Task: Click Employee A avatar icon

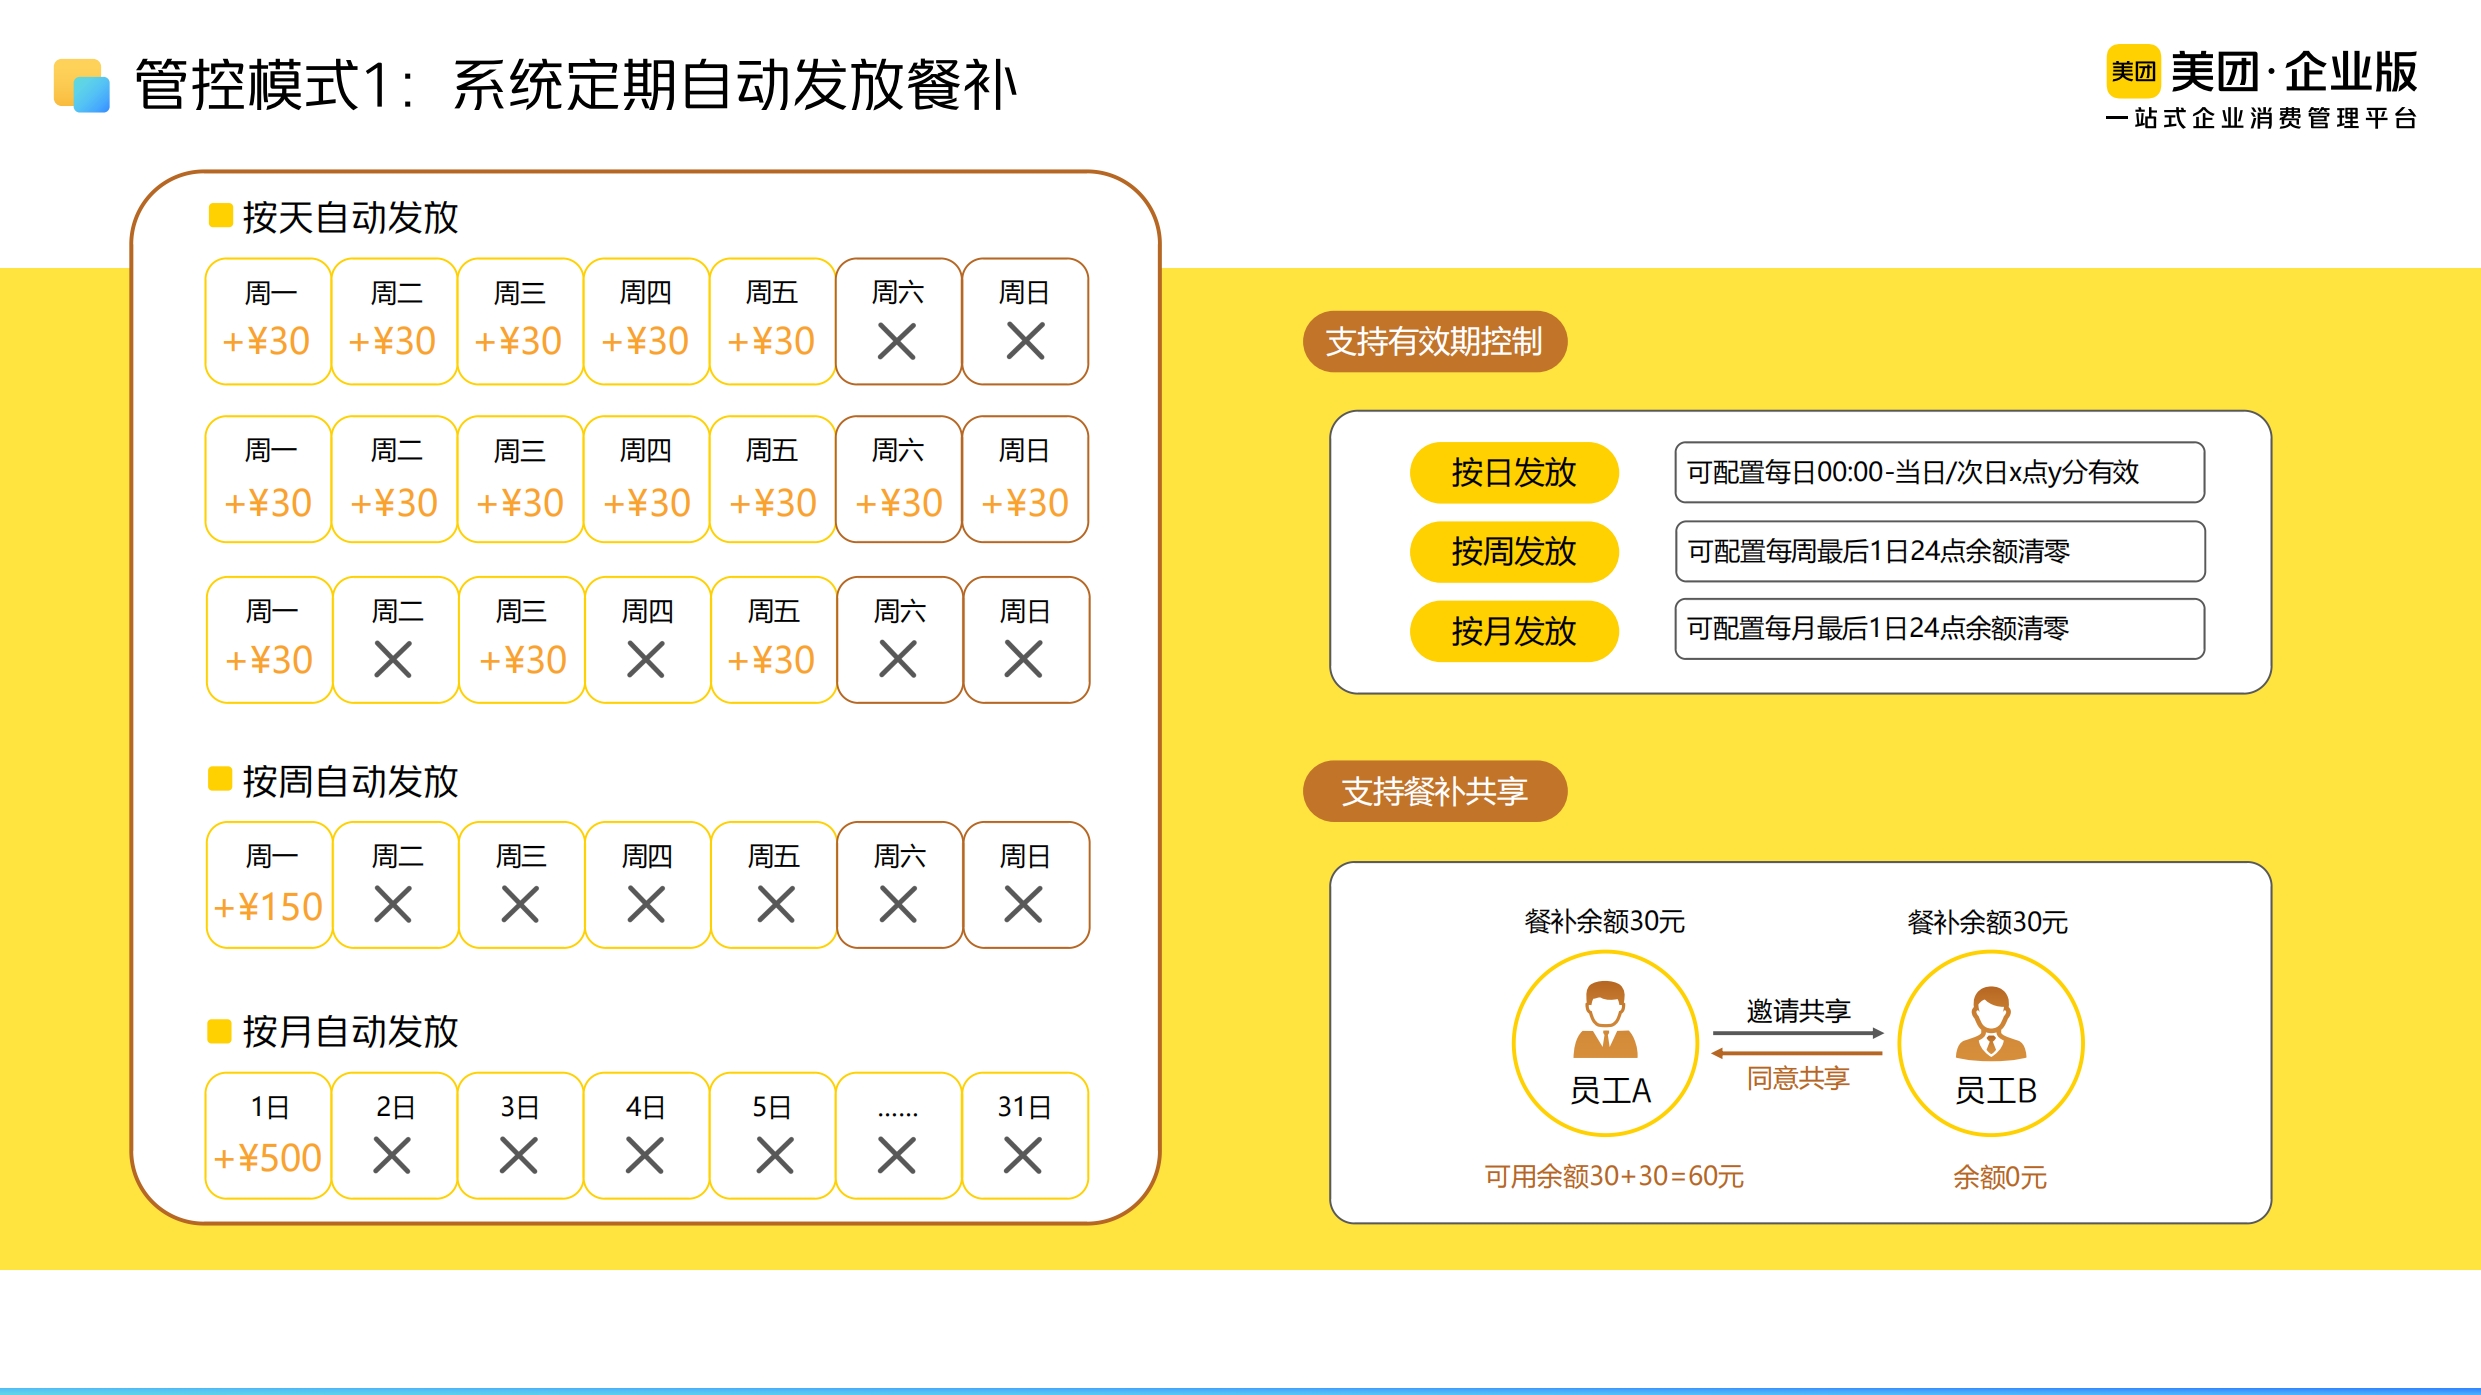Action: pos(1605,1020)
